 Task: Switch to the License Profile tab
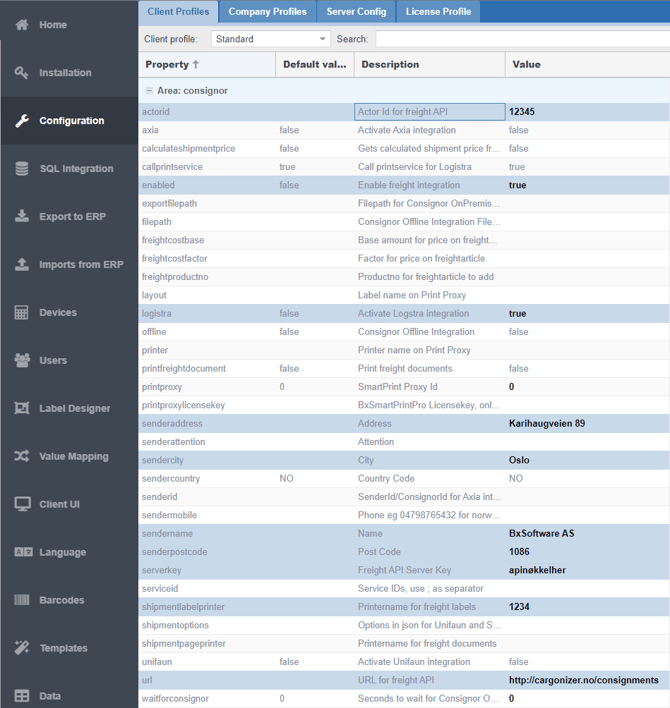tap(438, 12)
